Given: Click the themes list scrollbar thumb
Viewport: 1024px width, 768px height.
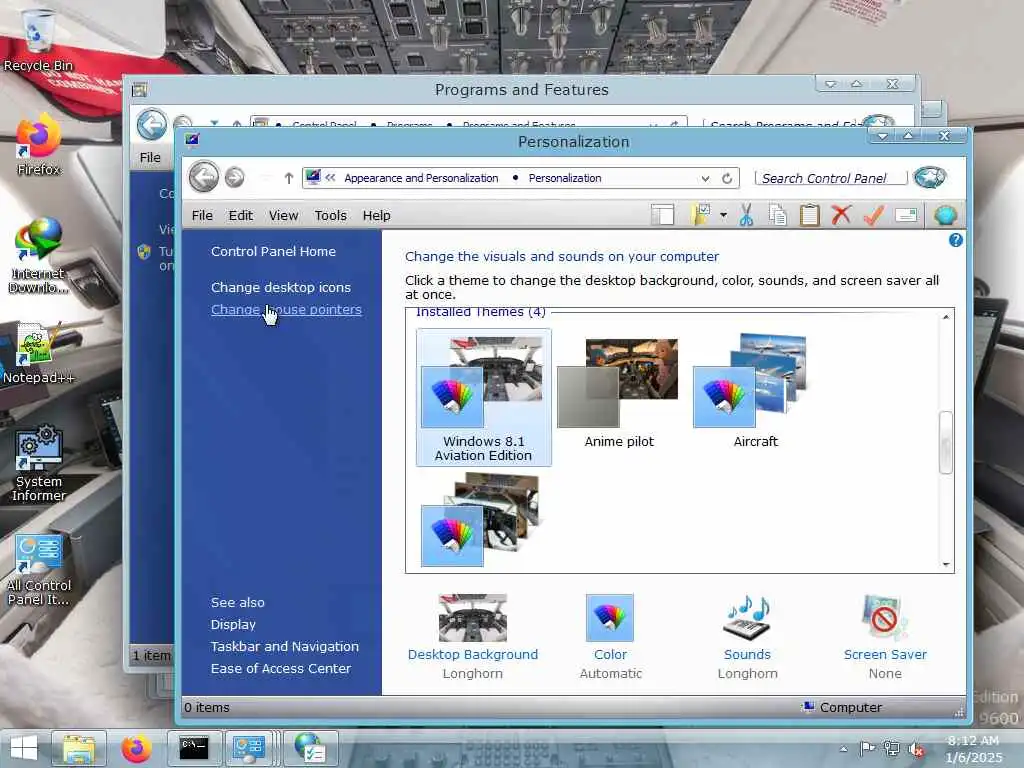Looking at the screenshot, I should [946, 442].
